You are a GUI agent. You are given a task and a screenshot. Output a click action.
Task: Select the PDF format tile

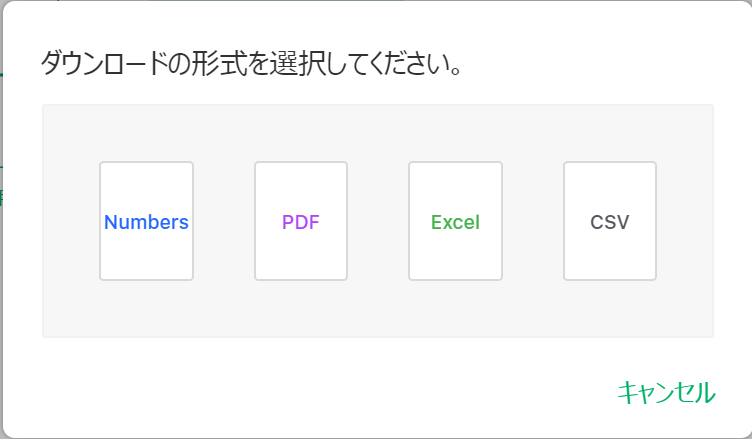click(301, 221)
